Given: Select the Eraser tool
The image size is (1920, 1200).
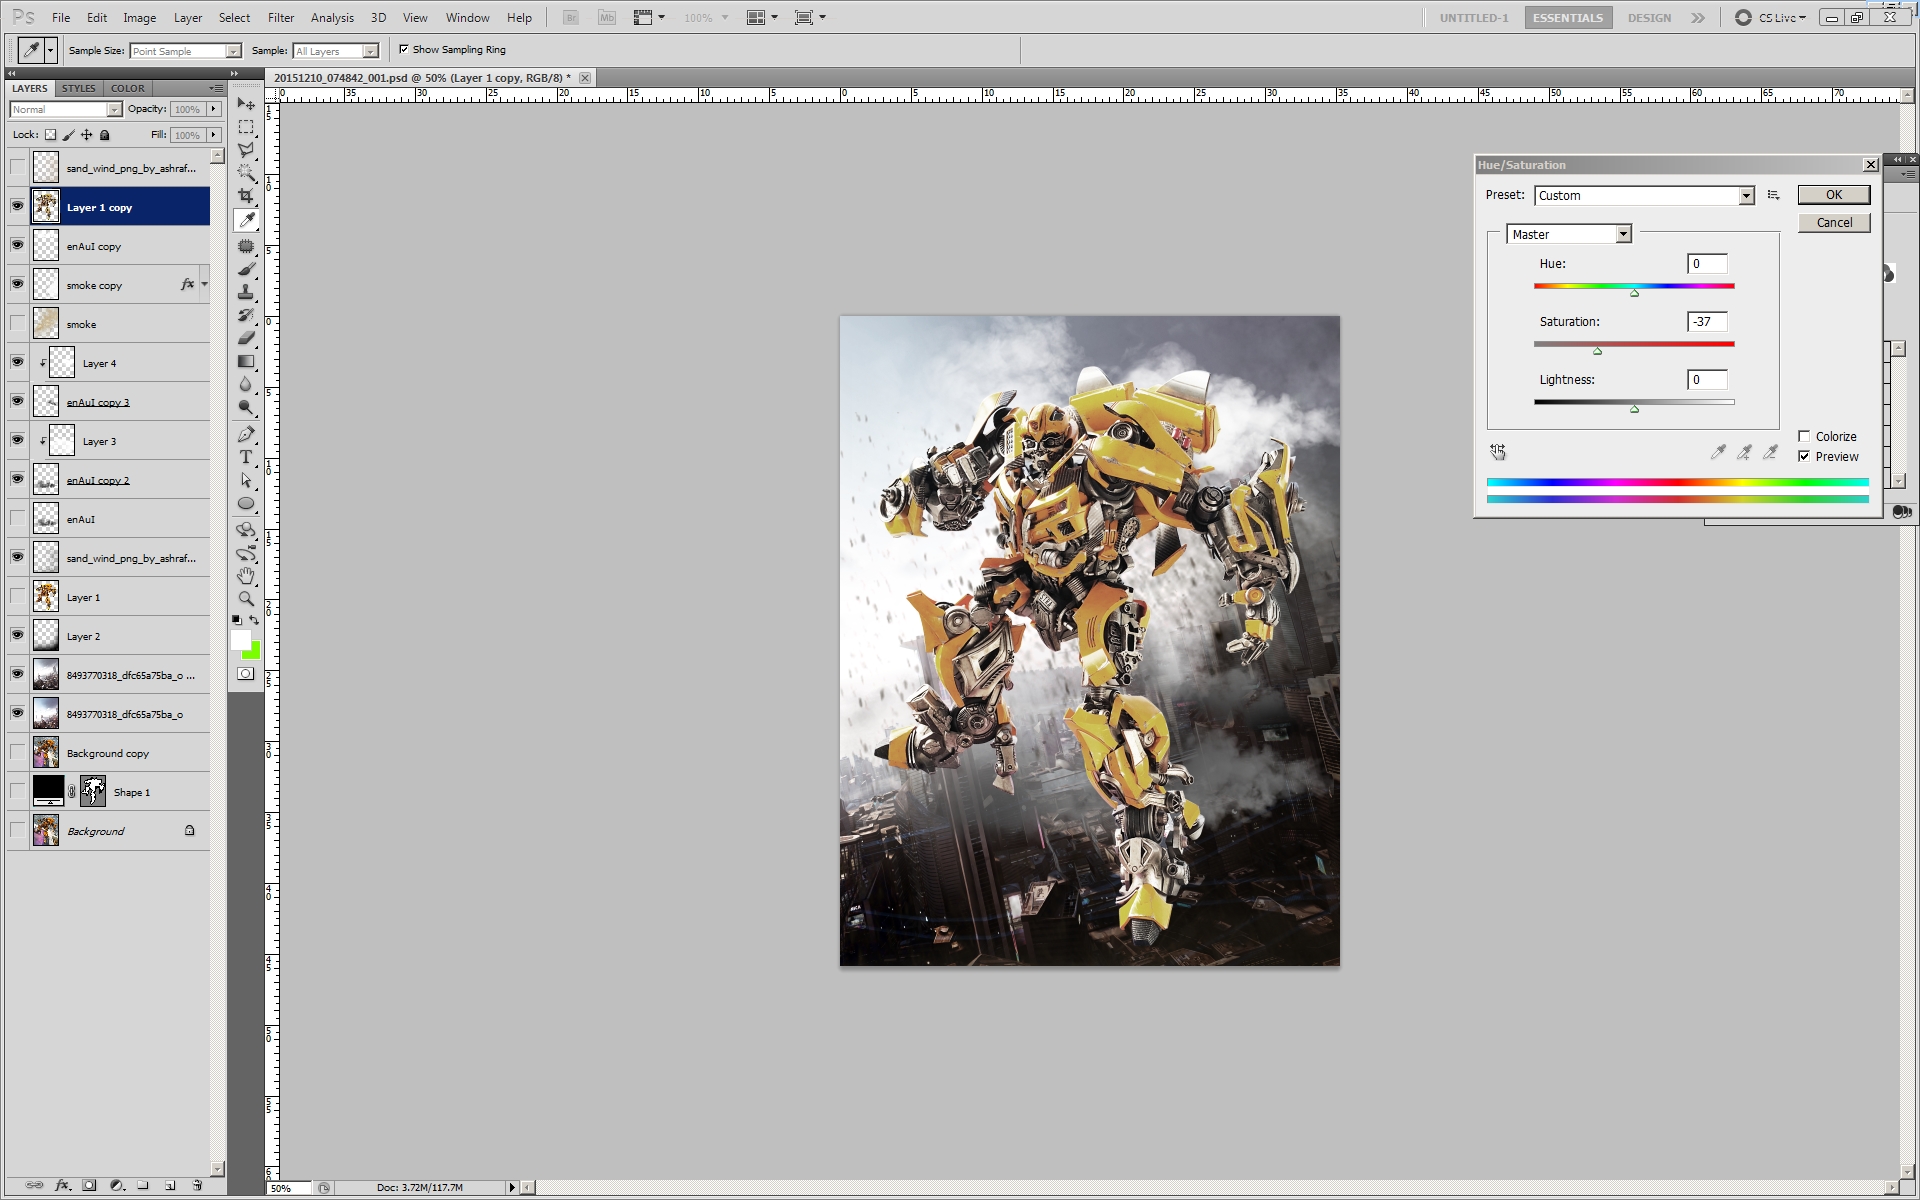Looking at the screenshot, I should (246, 338).
